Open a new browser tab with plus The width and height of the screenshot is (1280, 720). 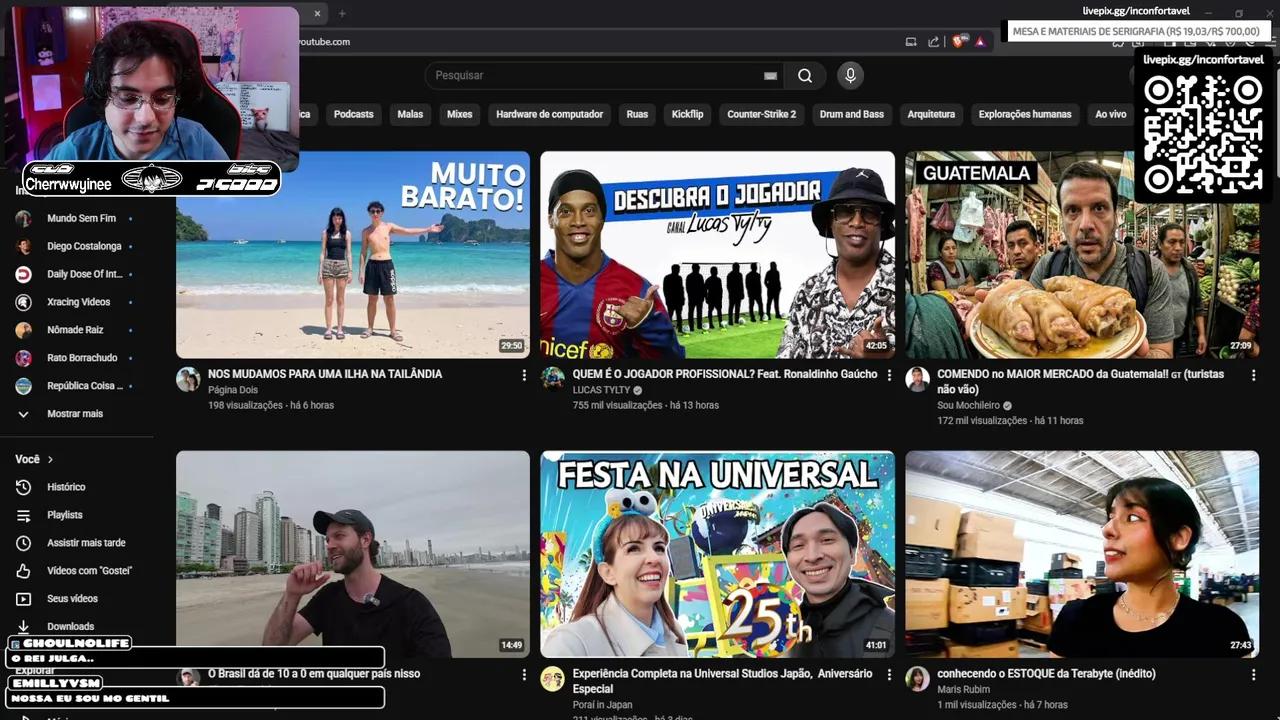(342, 14)
